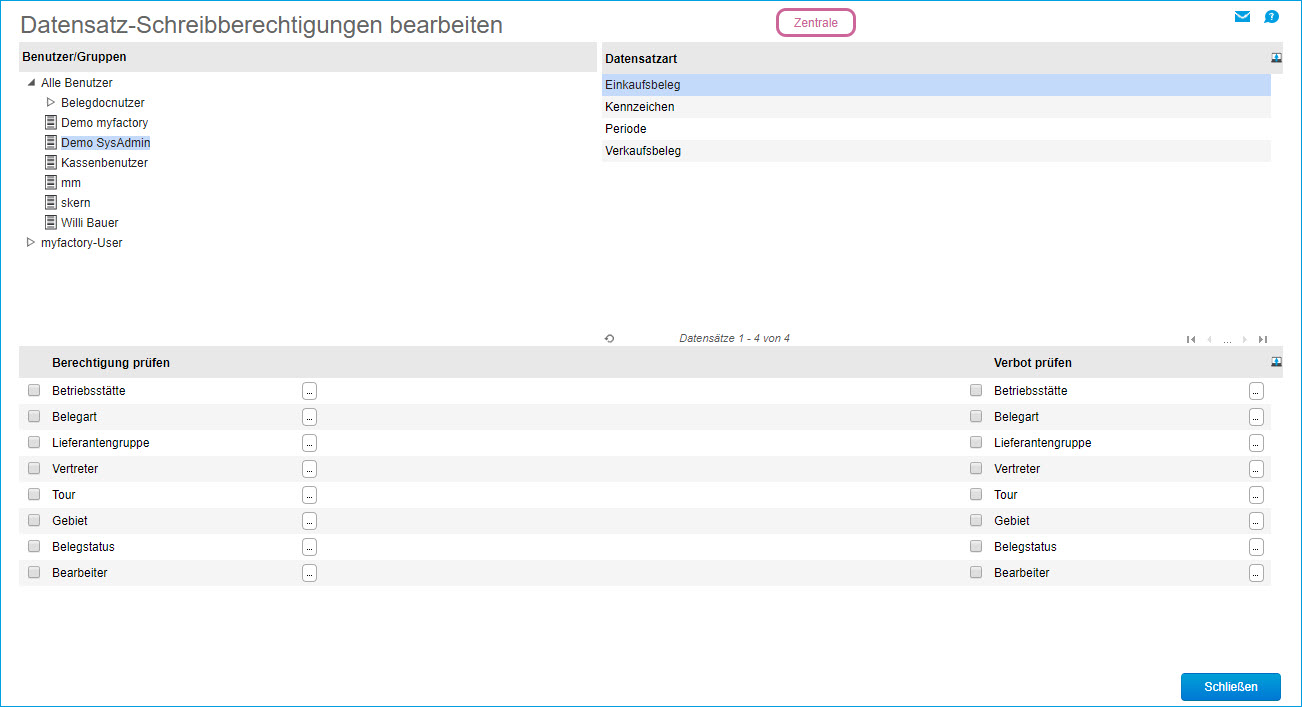This screenshot has height=707, width=1302.
Task: Click the Kassenbenutzer user icon
Action: (x=51, y=162)
